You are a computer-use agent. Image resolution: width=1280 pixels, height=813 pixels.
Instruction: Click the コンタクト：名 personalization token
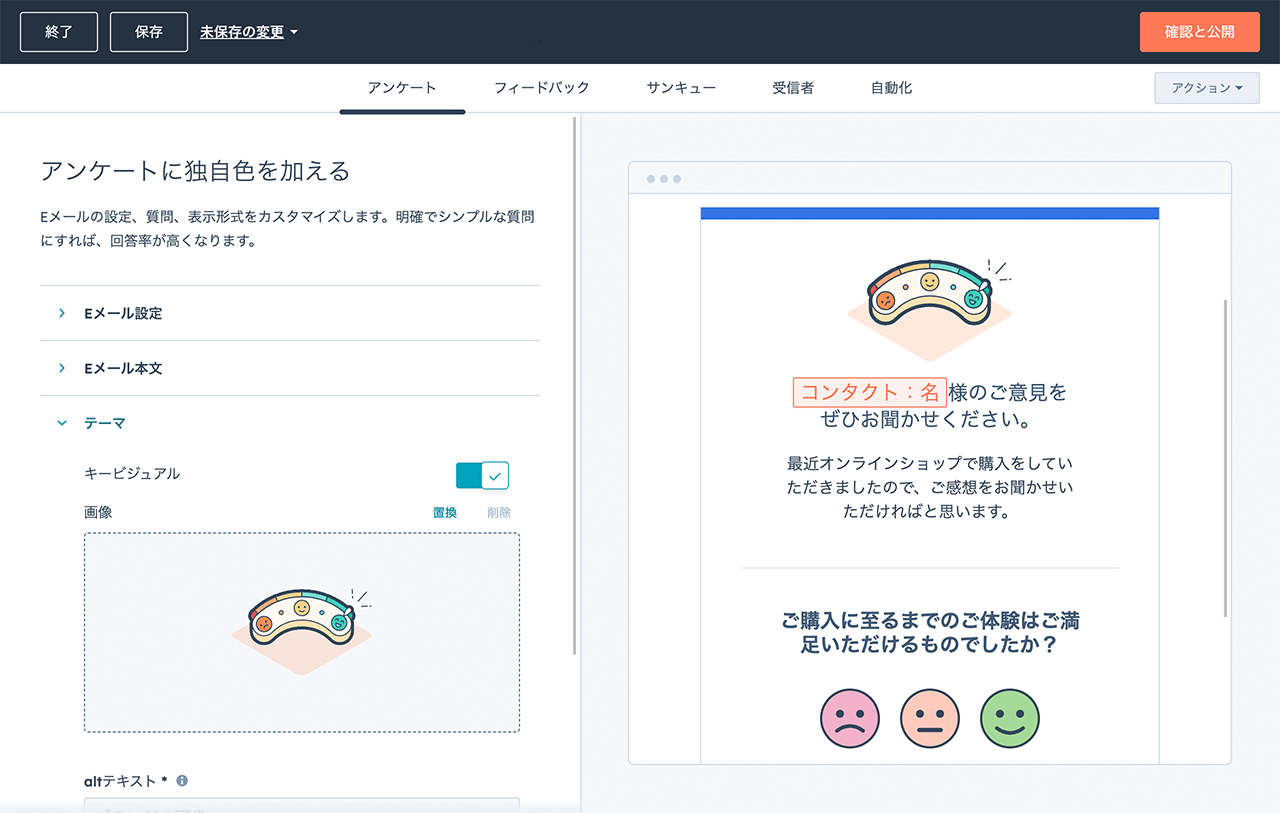pyautogui.click(x=870, y=392)
